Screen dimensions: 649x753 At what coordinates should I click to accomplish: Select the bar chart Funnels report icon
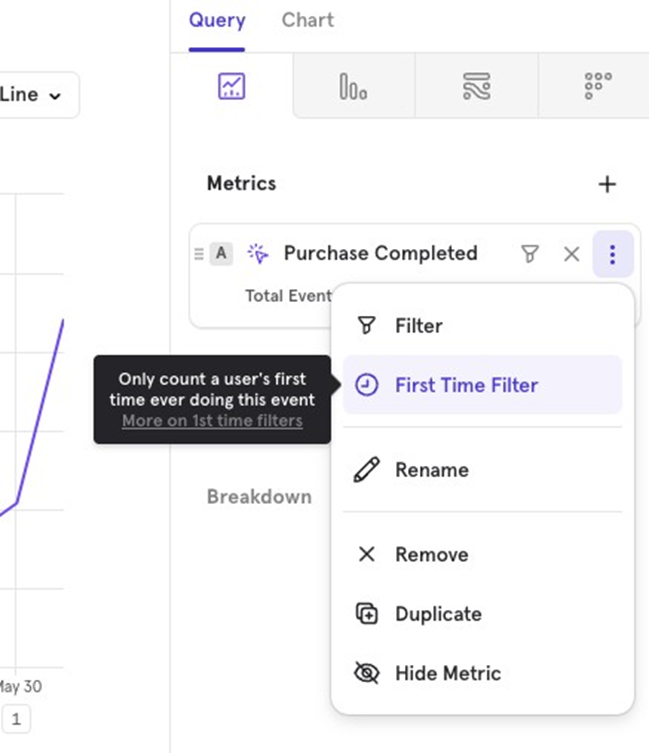[353, 87]
